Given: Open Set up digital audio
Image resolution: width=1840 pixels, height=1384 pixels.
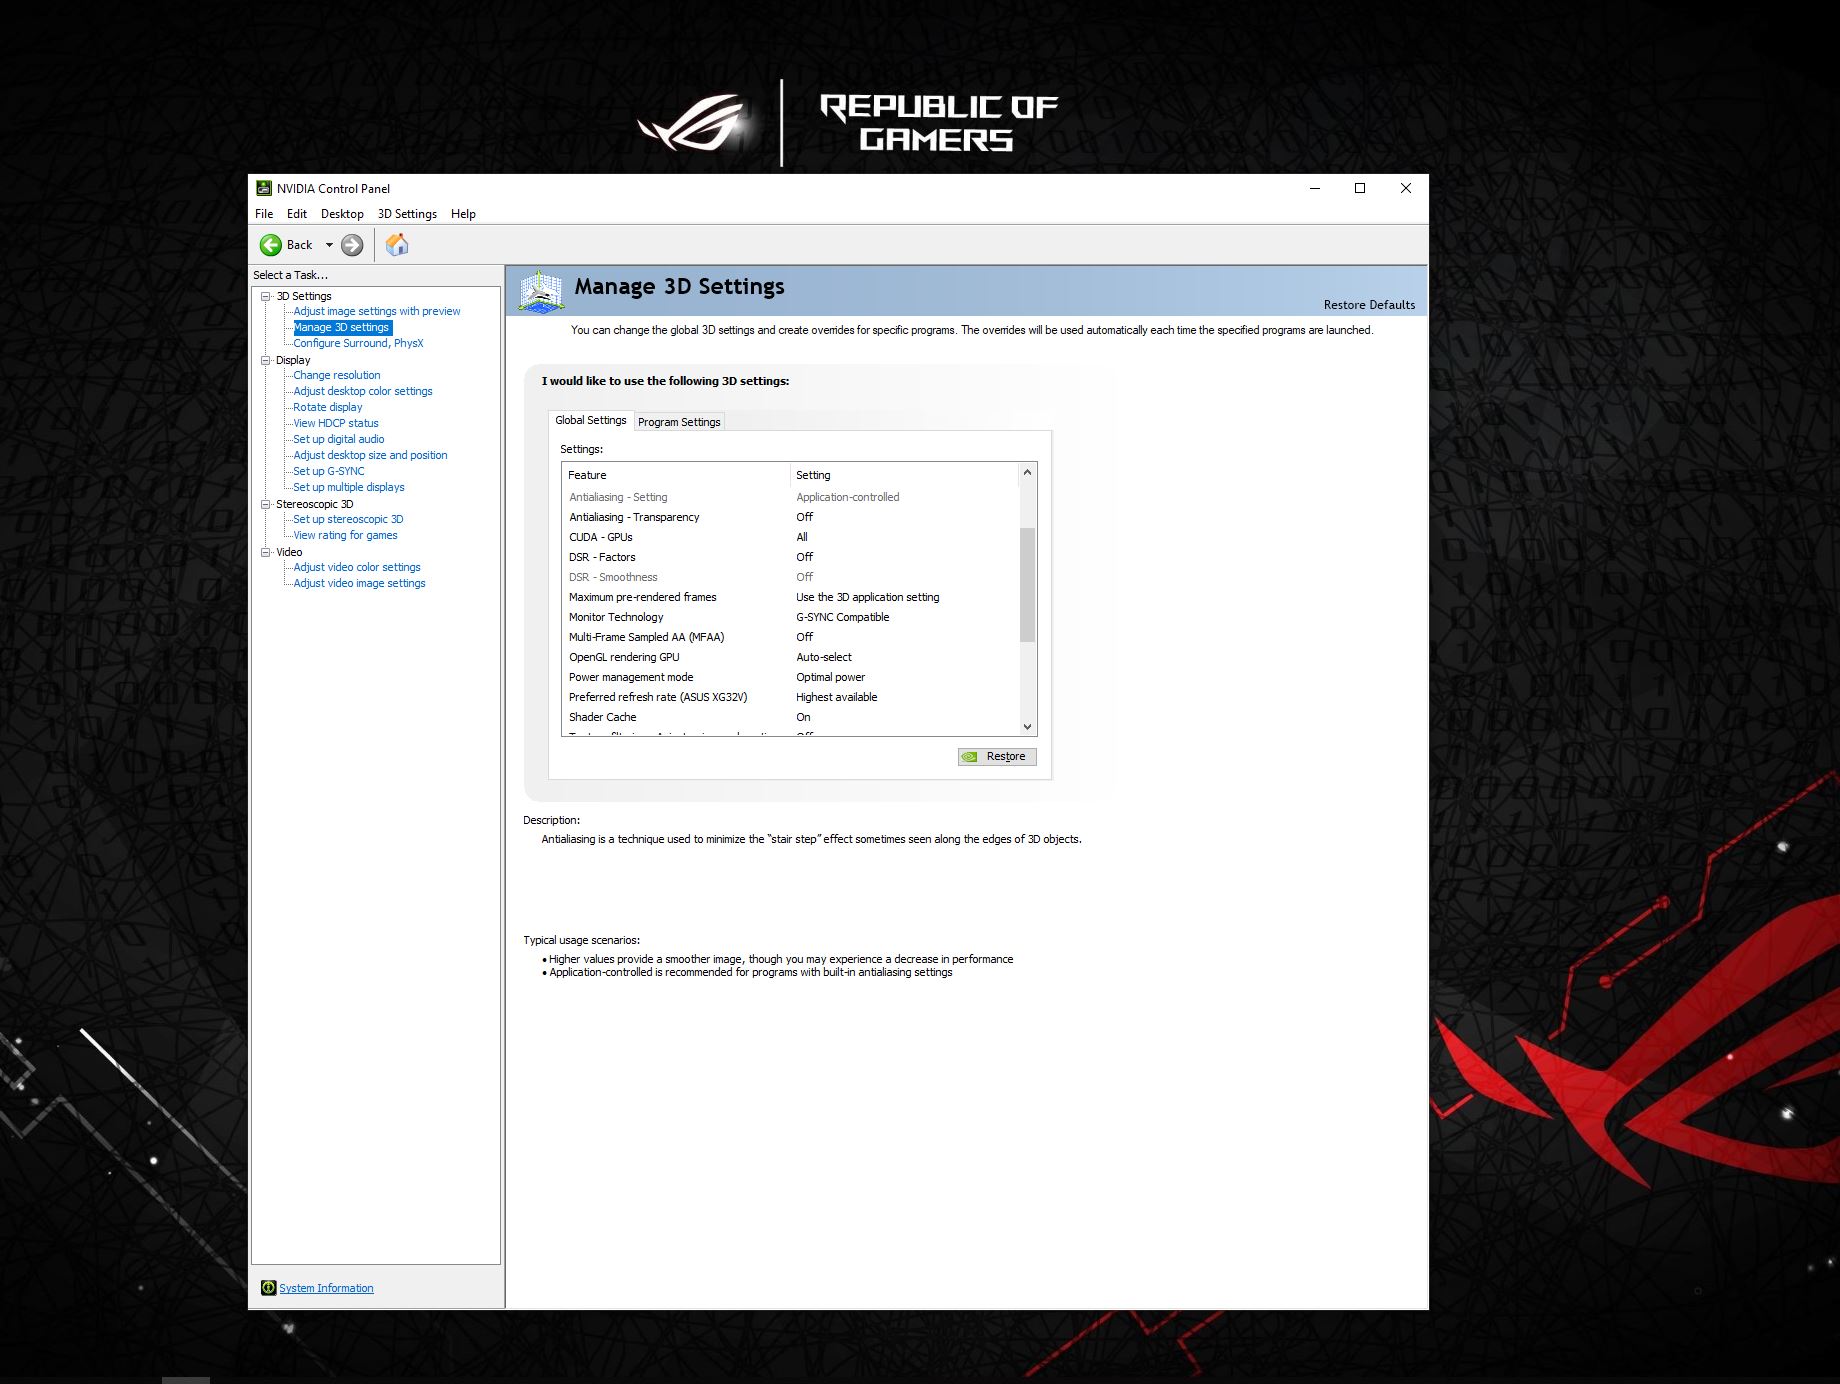Looking at the screenshot, I should pyautogui.click(x=339, y=439).
